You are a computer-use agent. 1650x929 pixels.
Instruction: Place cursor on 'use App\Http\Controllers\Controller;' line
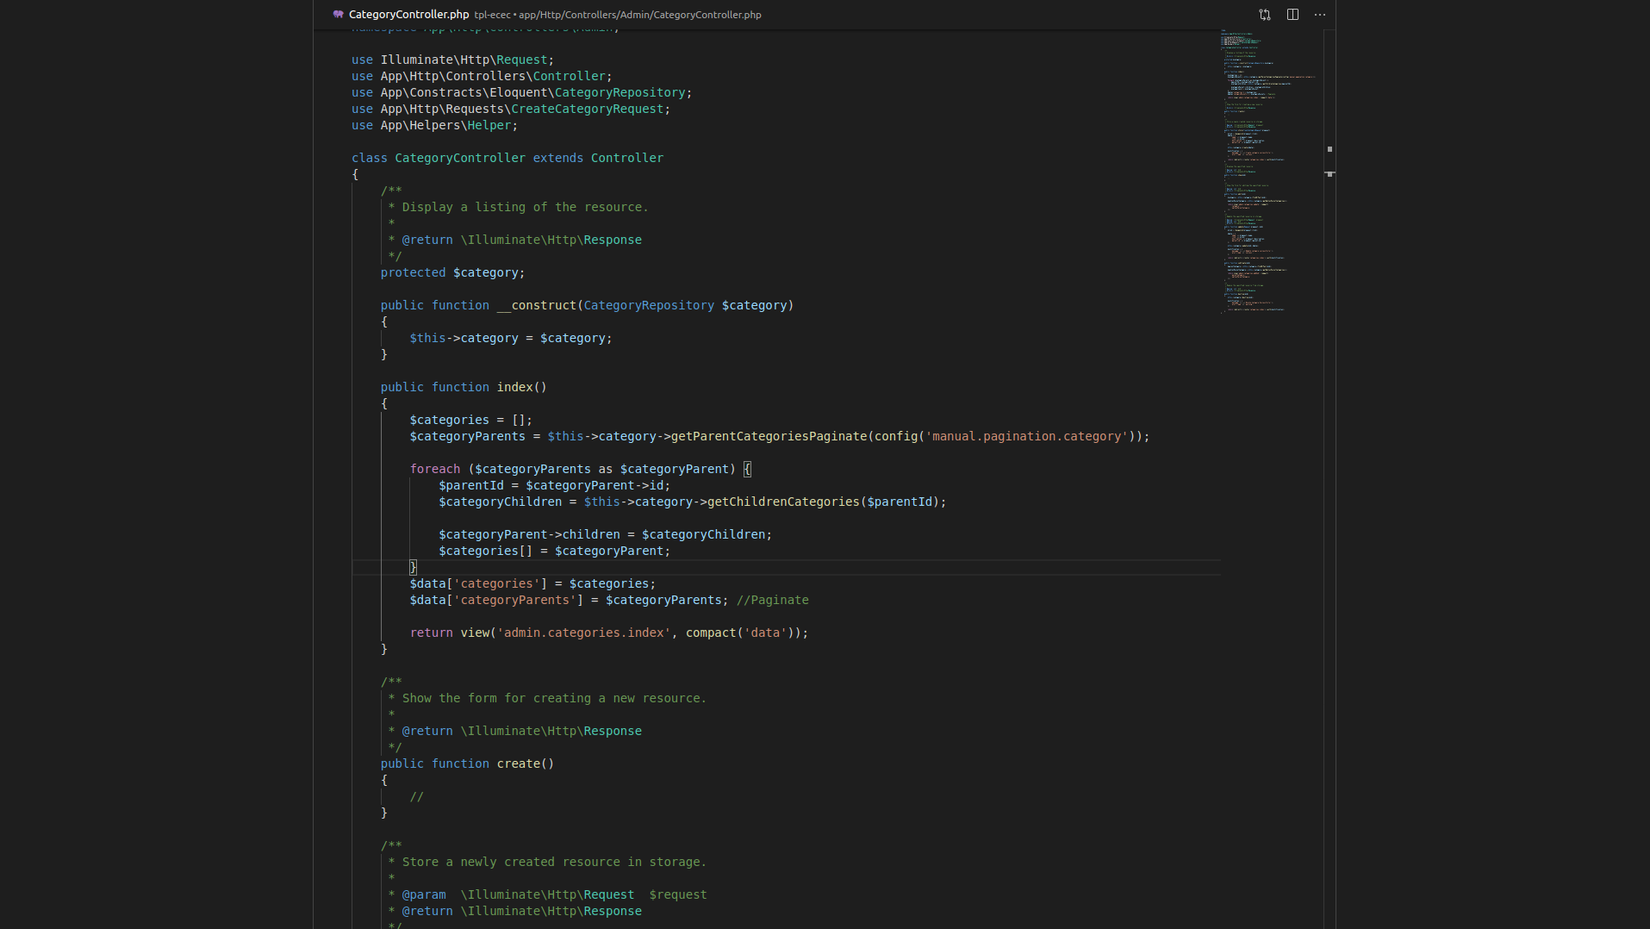(x=482, y=76)
